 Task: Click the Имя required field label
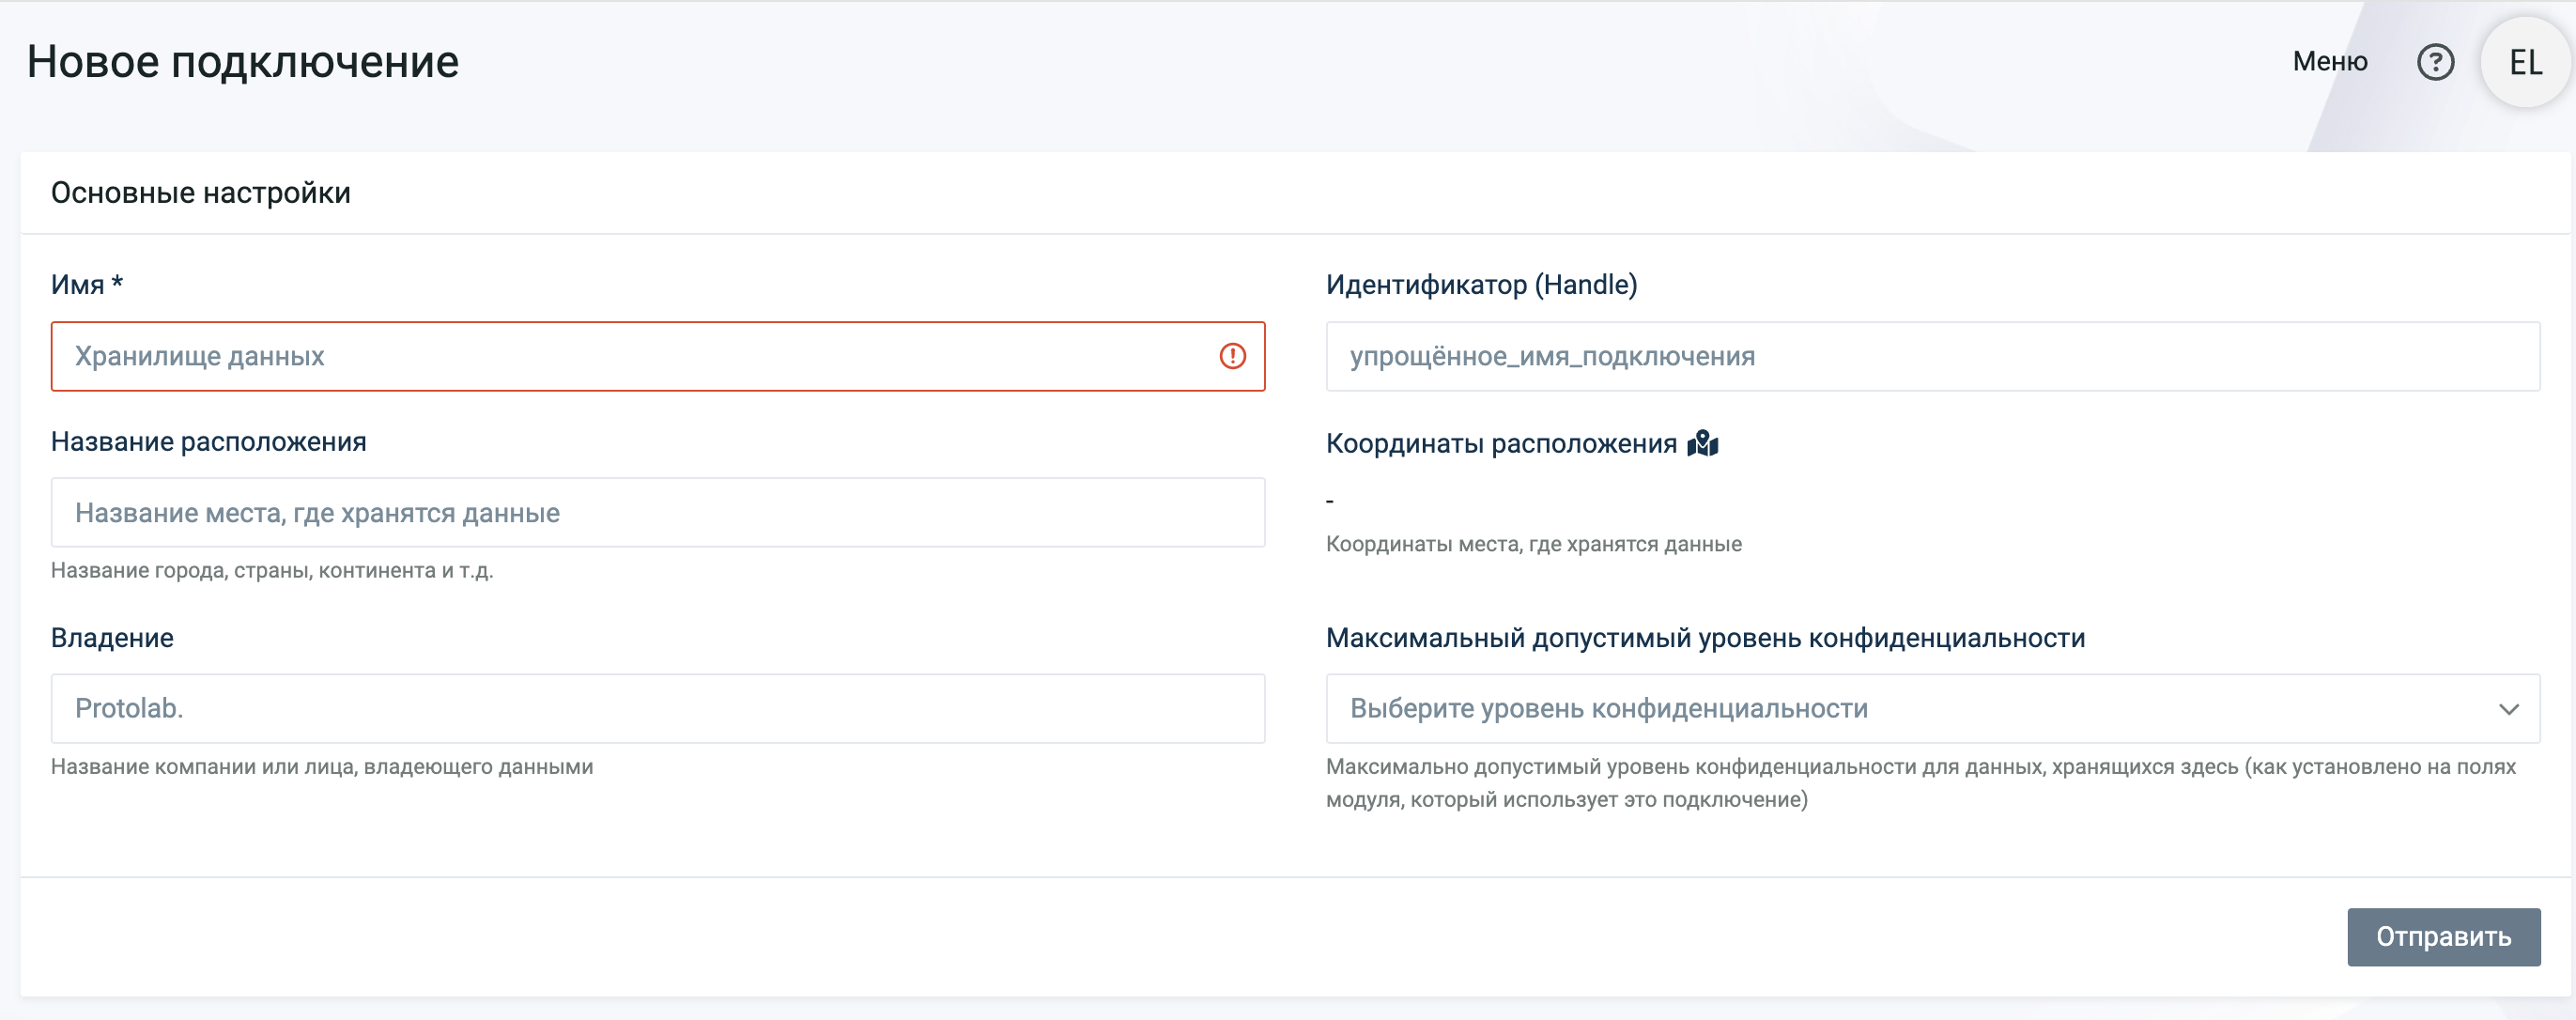(87, 285)
